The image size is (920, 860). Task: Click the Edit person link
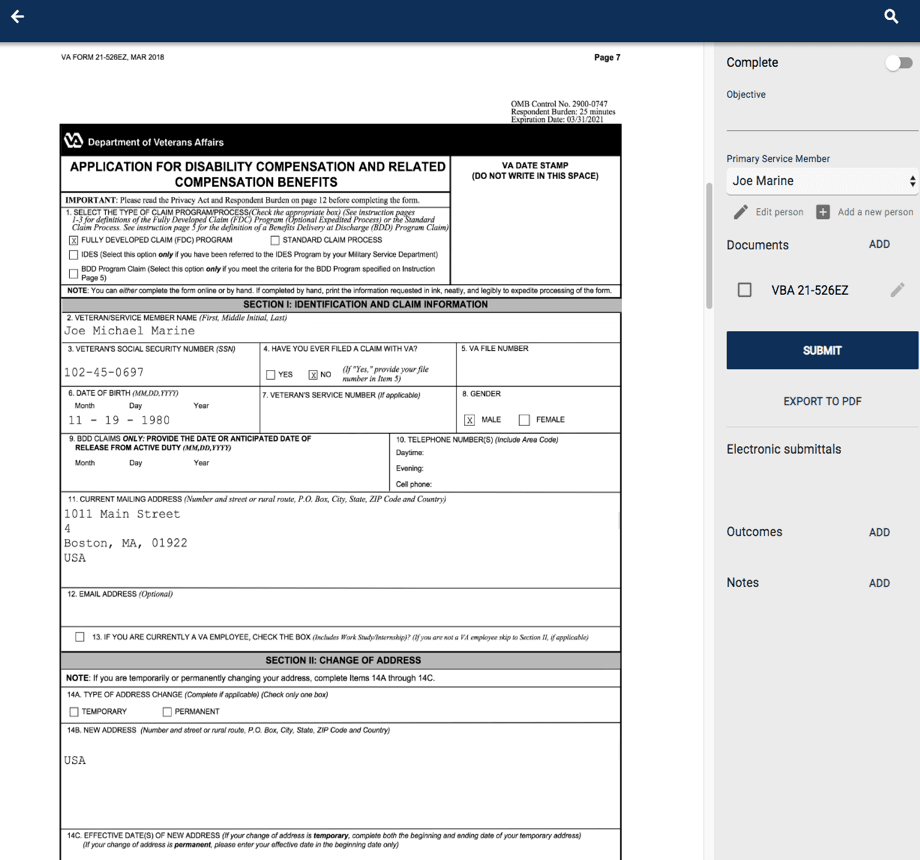[779, 212]
